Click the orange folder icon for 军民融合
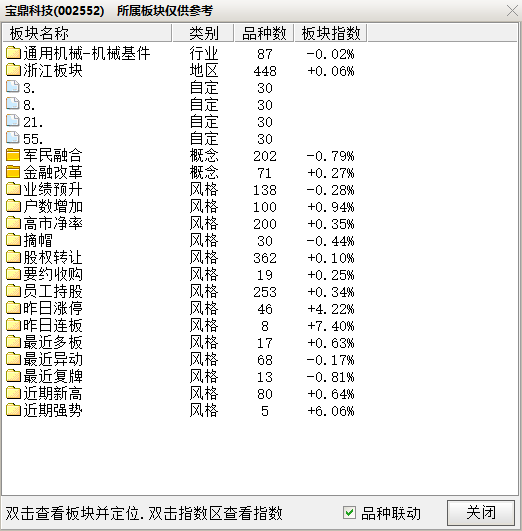 [14, 155]
